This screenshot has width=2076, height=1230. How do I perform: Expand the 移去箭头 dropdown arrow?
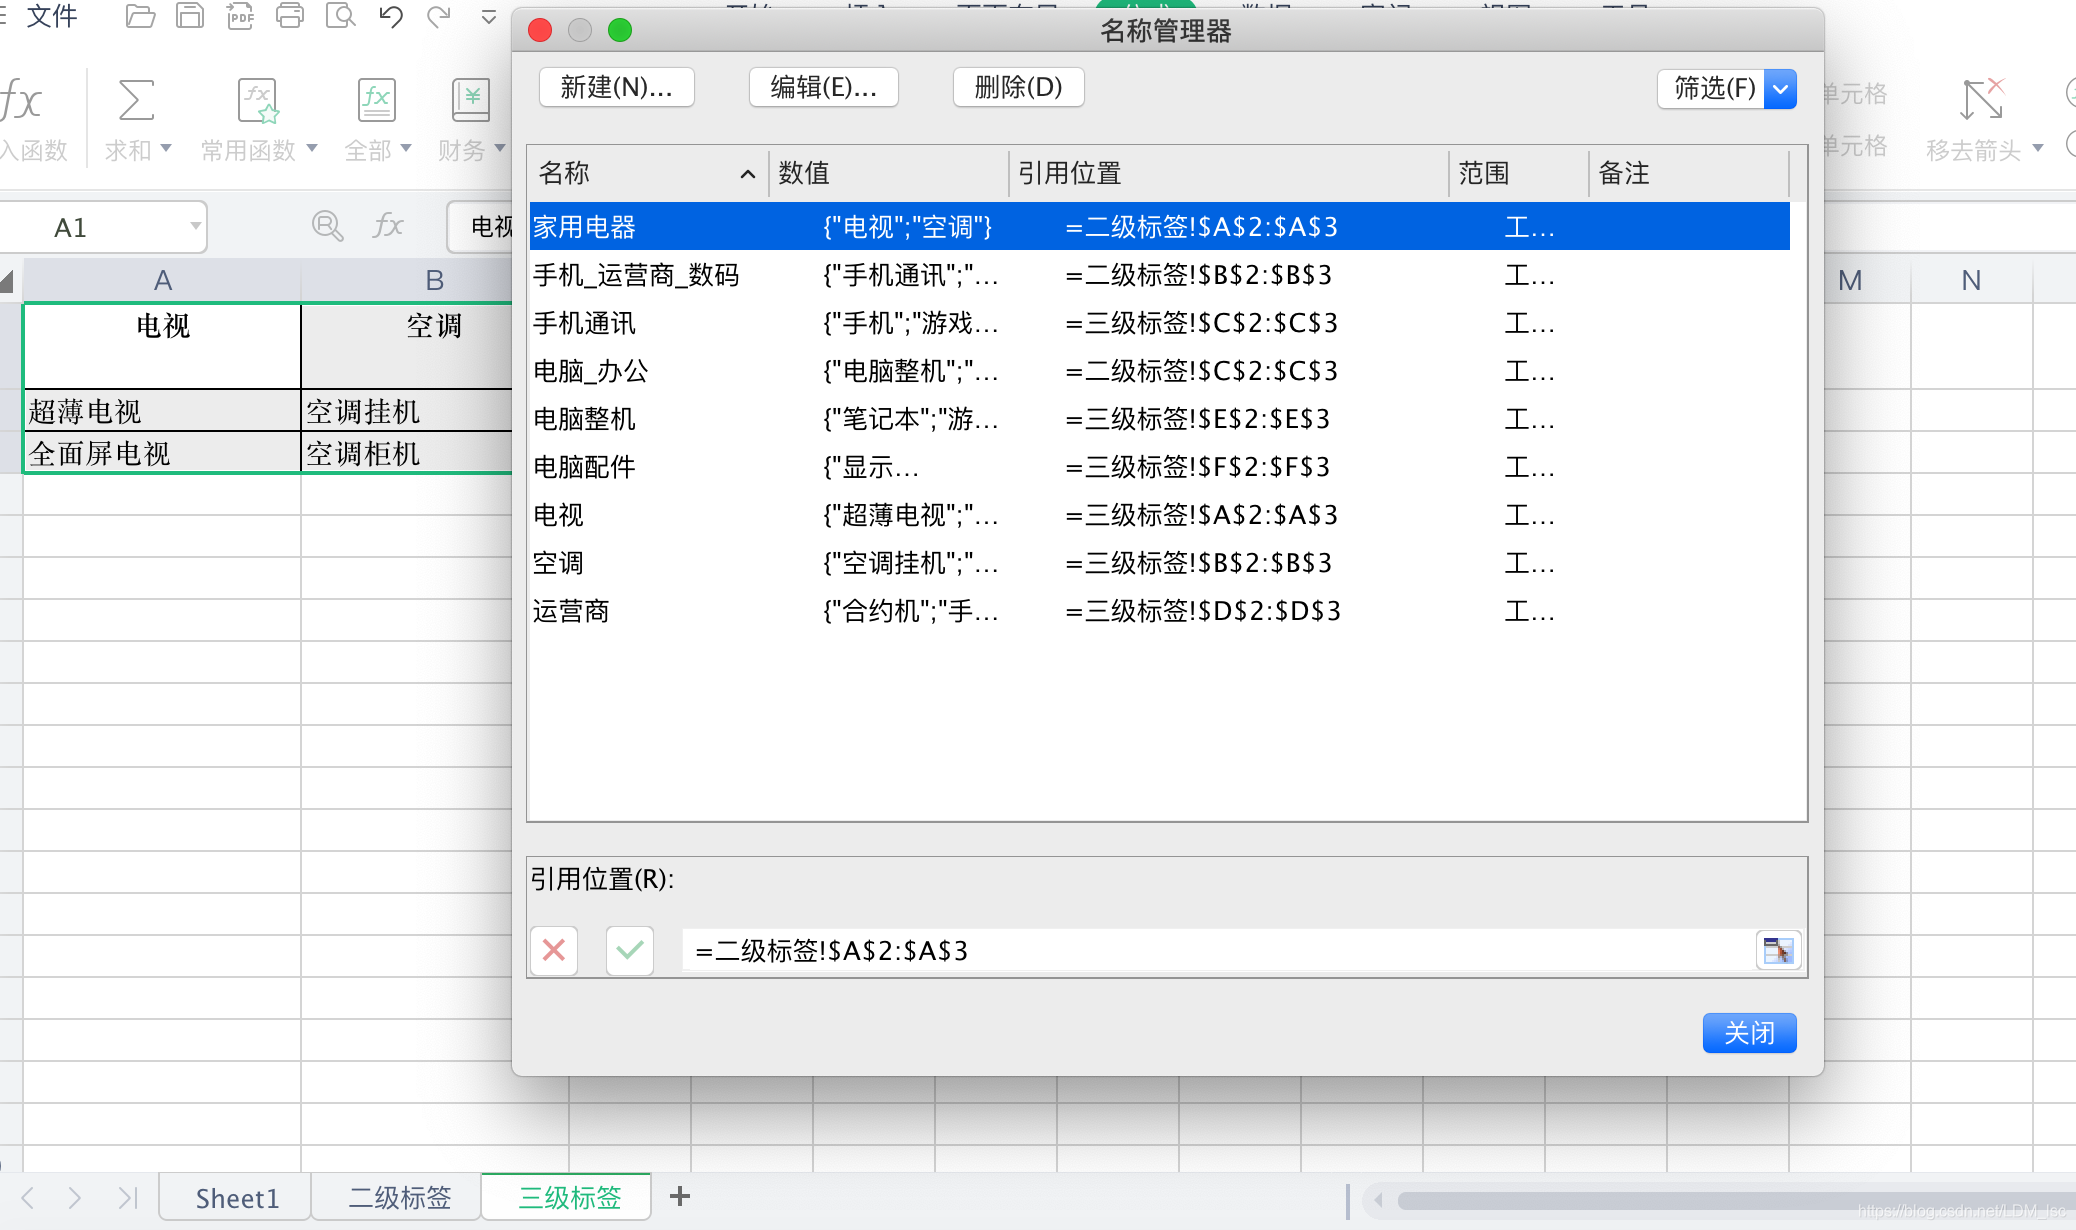pos(2038,149)
